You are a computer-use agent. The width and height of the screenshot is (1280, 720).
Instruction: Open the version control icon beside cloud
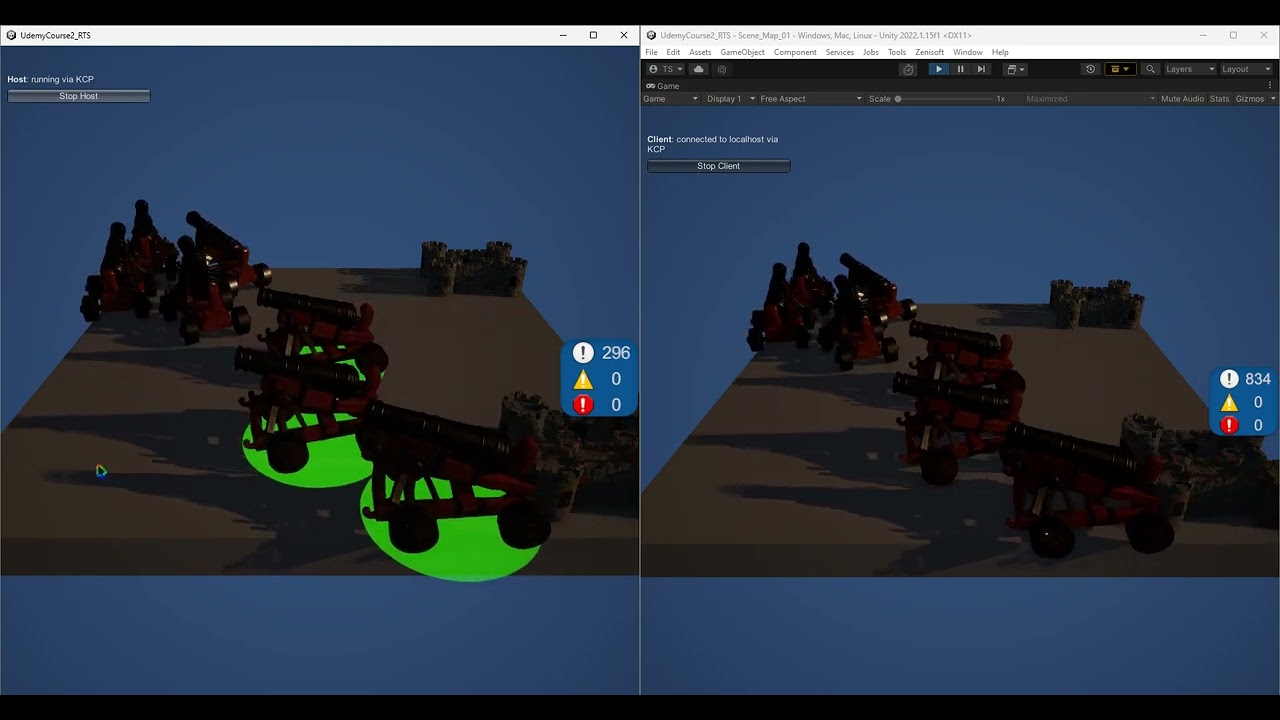tap(722, 69)
